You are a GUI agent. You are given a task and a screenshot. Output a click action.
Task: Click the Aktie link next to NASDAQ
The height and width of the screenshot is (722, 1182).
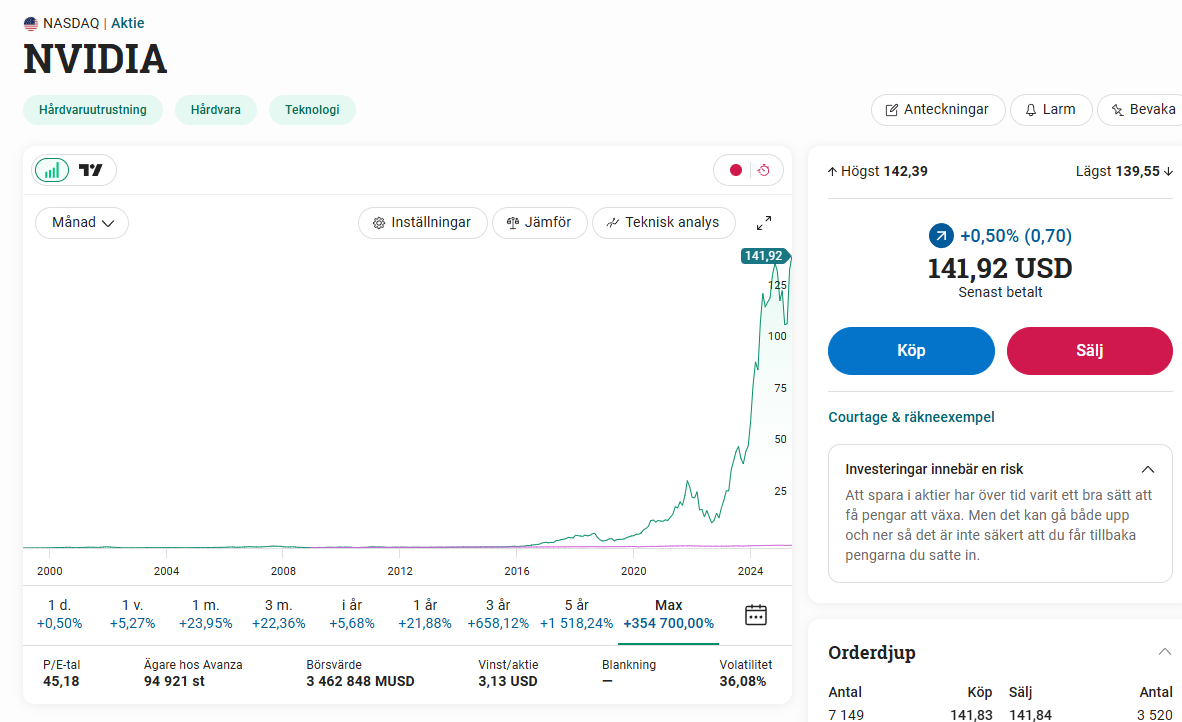click(x=127, y=23)
